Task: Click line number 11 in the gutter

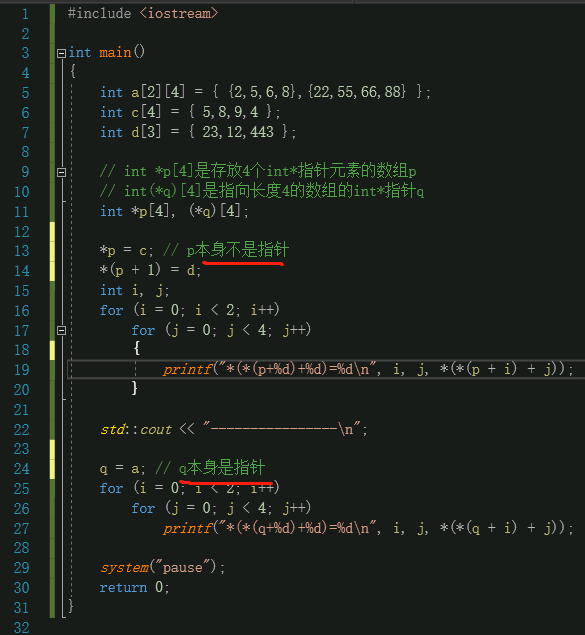Action: click(21, 212)
